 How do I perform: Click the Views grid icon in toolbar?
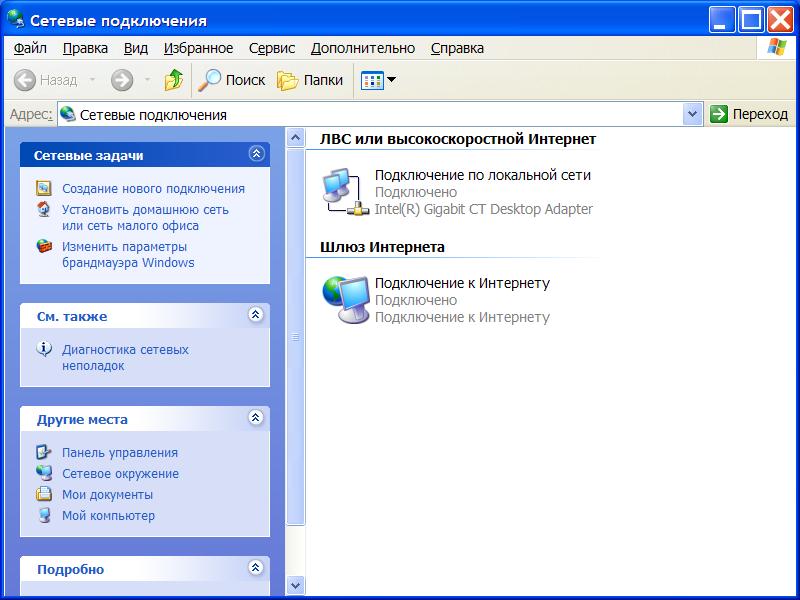tap(372, 80)
